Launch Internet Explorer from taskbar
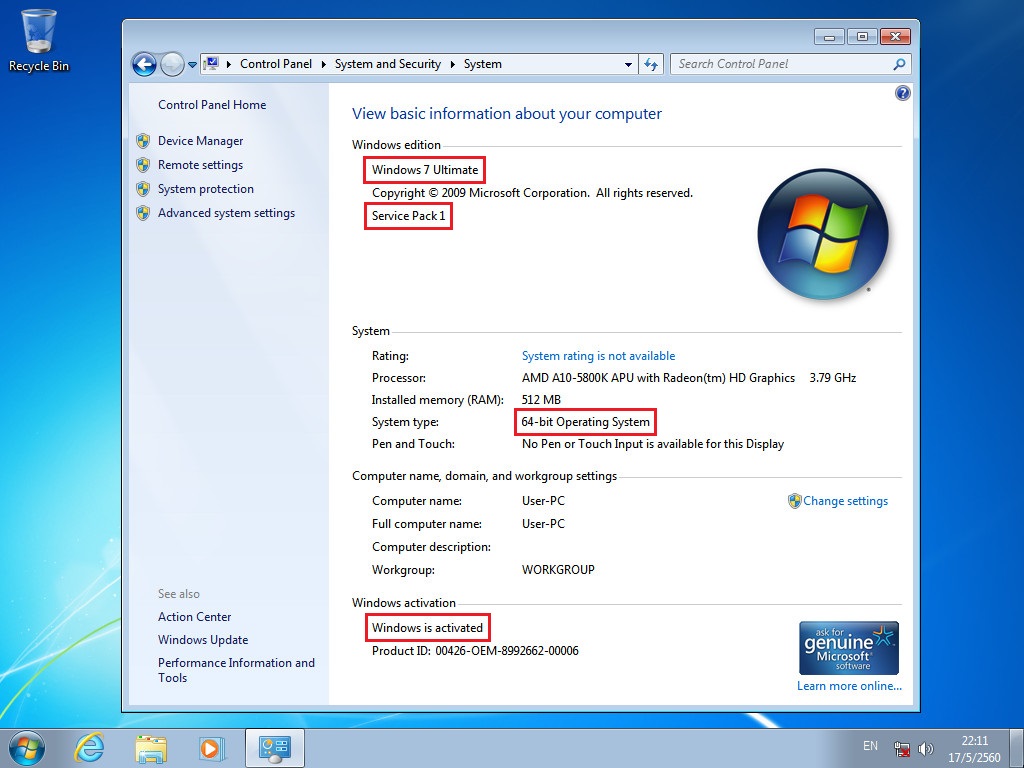The image size is (1024, 768). coord(89,748)
